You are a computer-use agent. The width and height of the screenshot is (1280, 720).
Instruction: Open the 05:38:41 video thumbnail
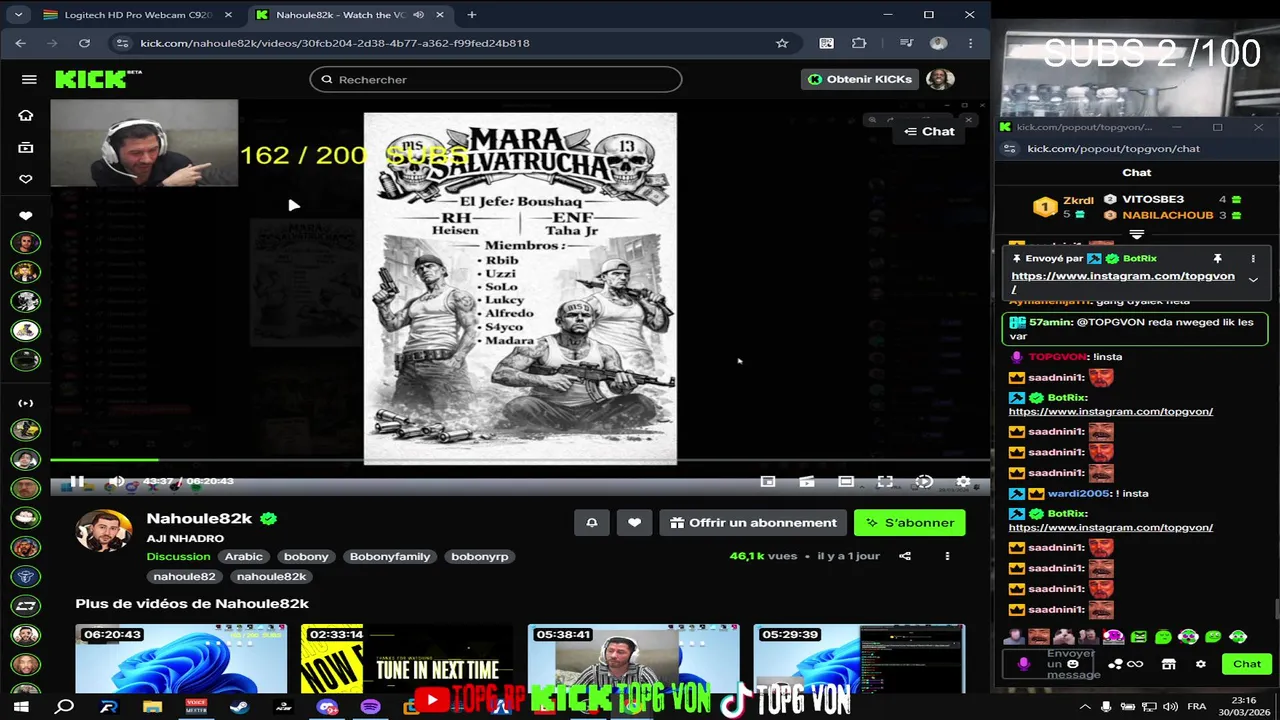633,658
